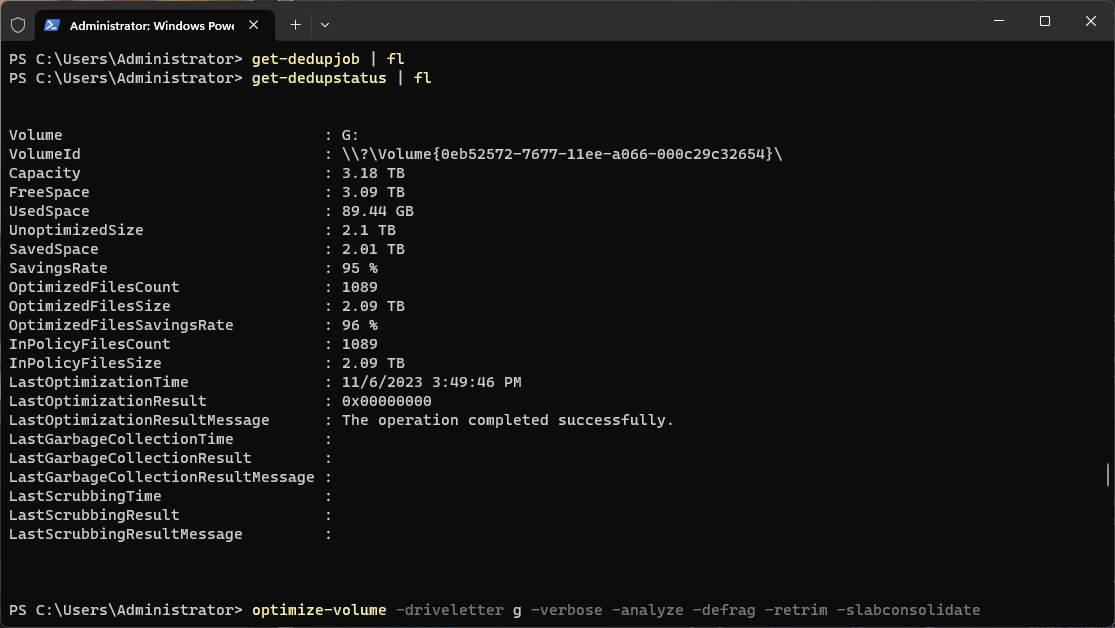This screenshot has height=628, width=1115.
Task: Close the Windows Terminal window
Action: [1090, 21]
